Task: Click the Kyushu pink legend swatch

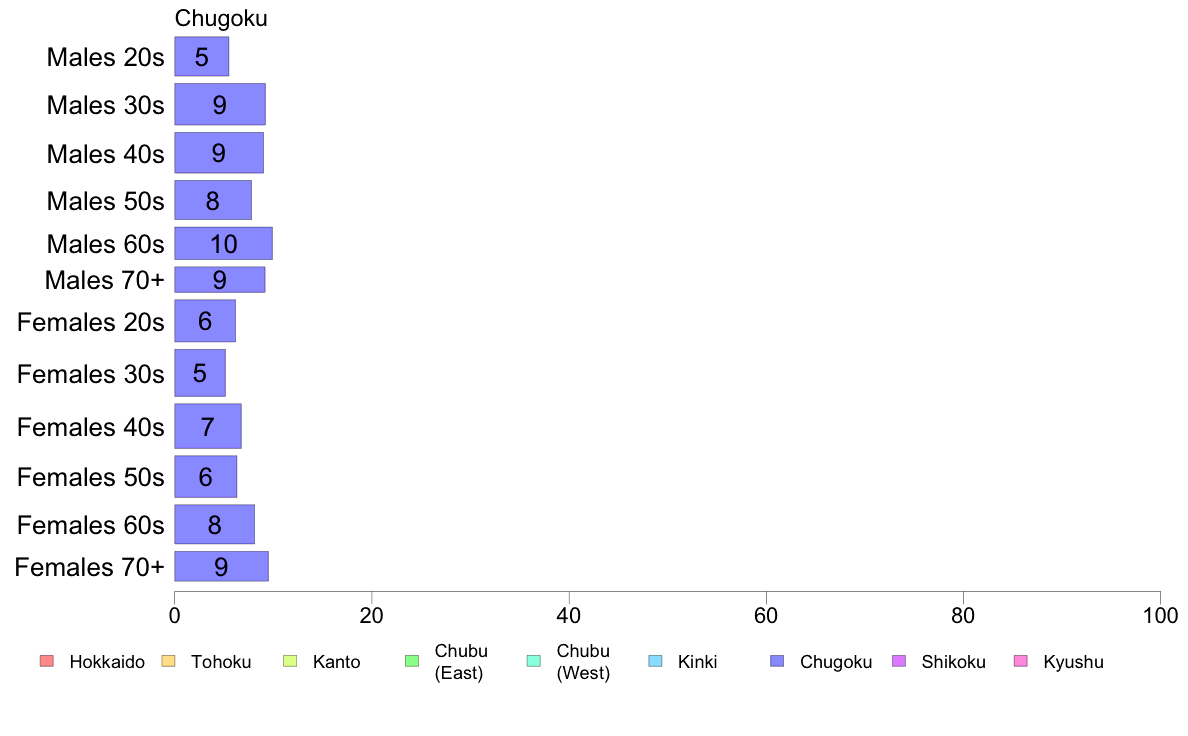Action: coord(1021,661)
